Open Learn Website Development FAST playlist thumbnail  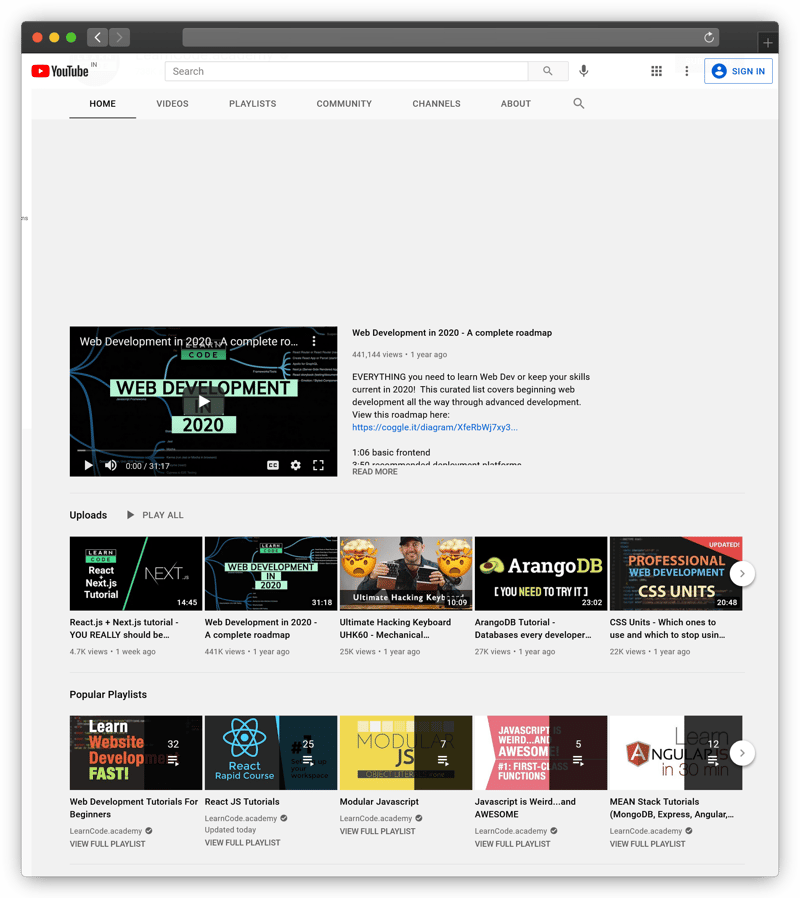[136, 753]
